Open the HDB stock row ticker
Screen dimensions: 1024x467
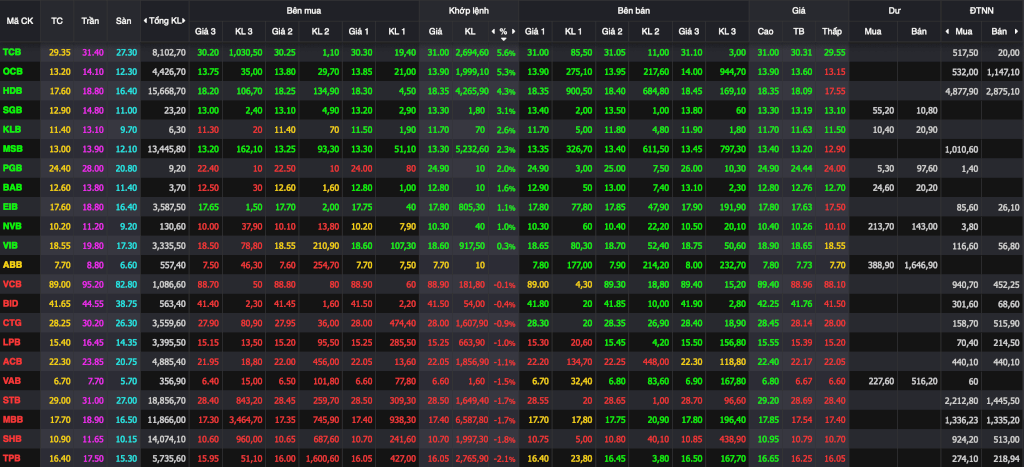12,91
